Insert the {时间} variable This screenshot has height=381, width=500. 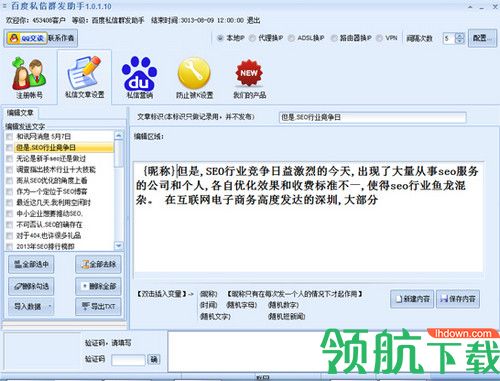209,305
